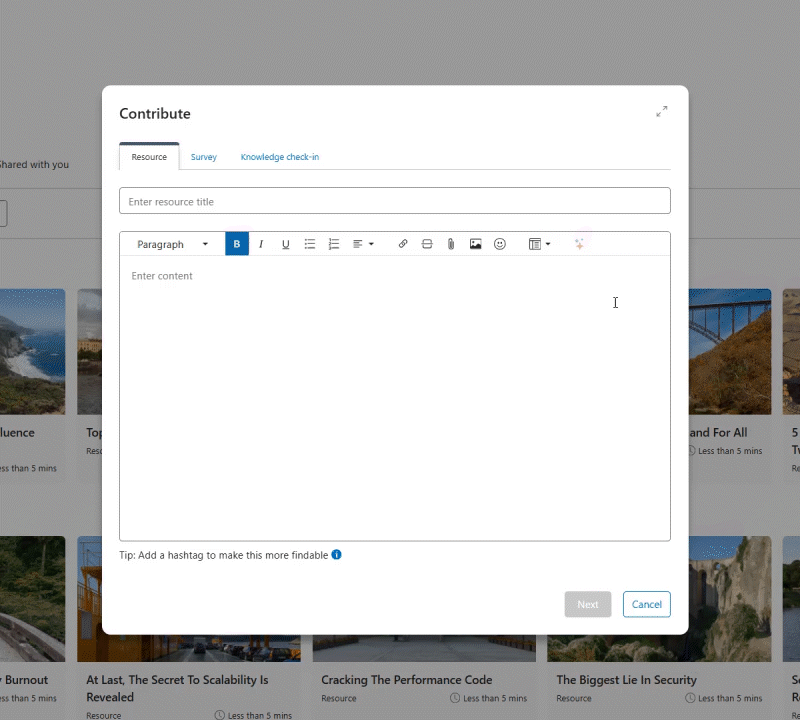The height and width of the screenshot is (720, 800).
Task: Apply italic formatting
Action: 261,243
